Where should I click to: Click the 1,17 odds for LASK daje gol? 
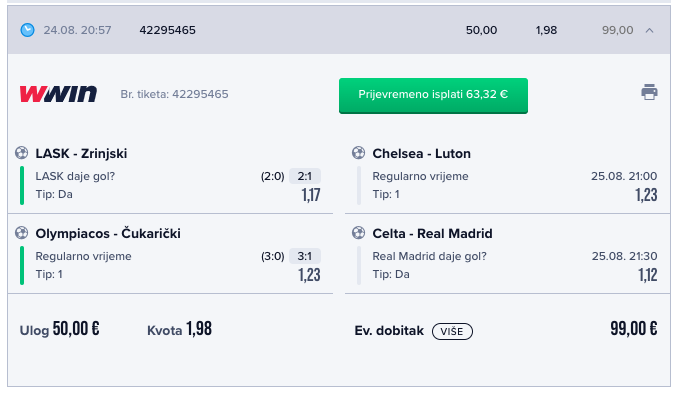coord(311,195)
